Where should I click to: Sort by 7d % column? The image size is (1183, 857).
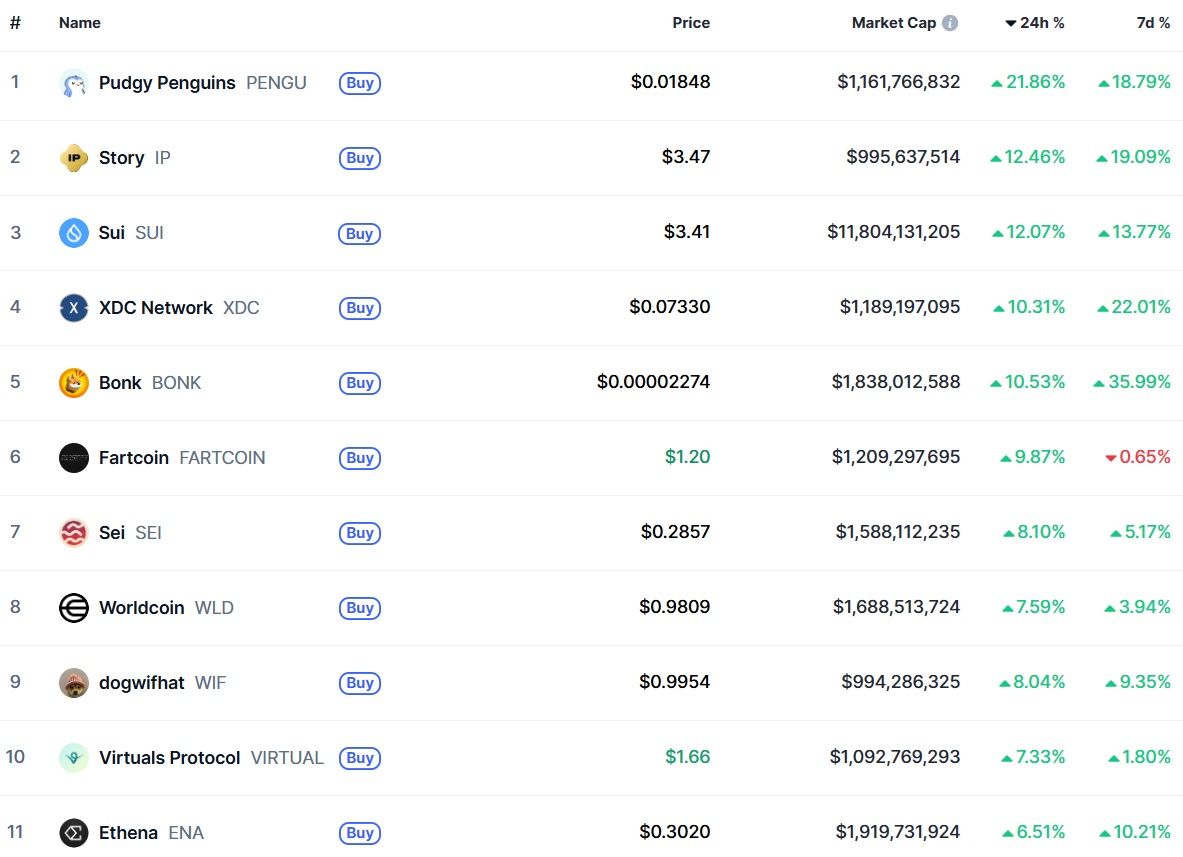(x=1154, y=23)
